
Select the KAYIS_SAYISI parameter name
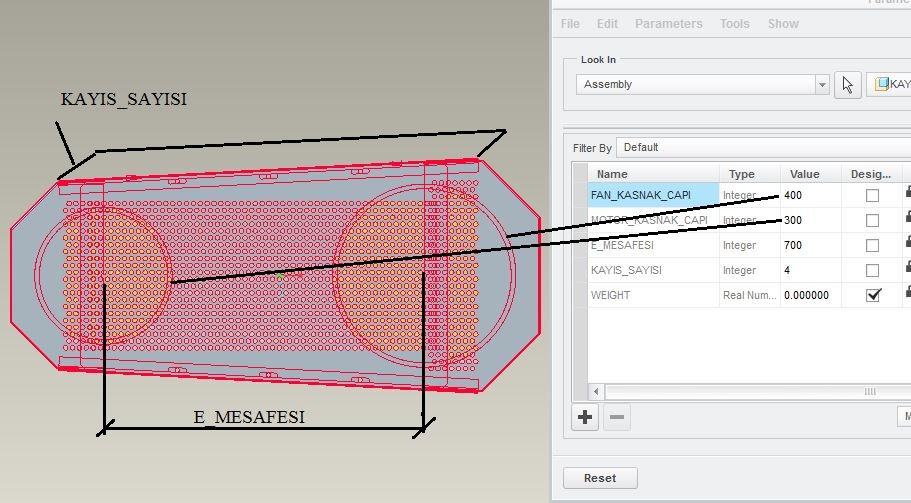tap(653, 270)
